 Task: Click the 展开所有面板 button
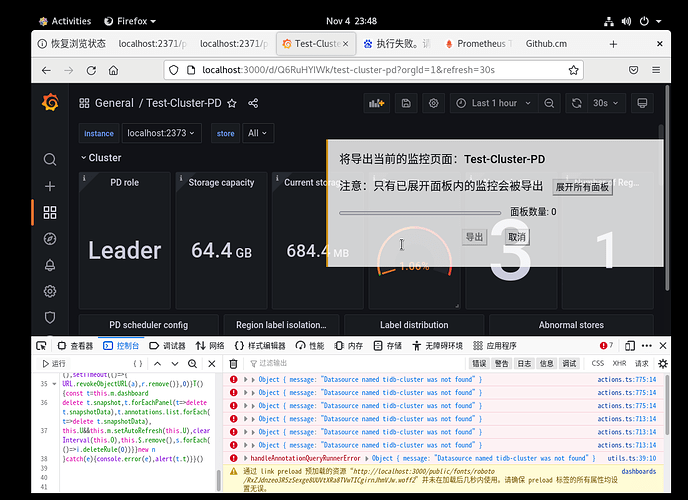click(582, 186)
